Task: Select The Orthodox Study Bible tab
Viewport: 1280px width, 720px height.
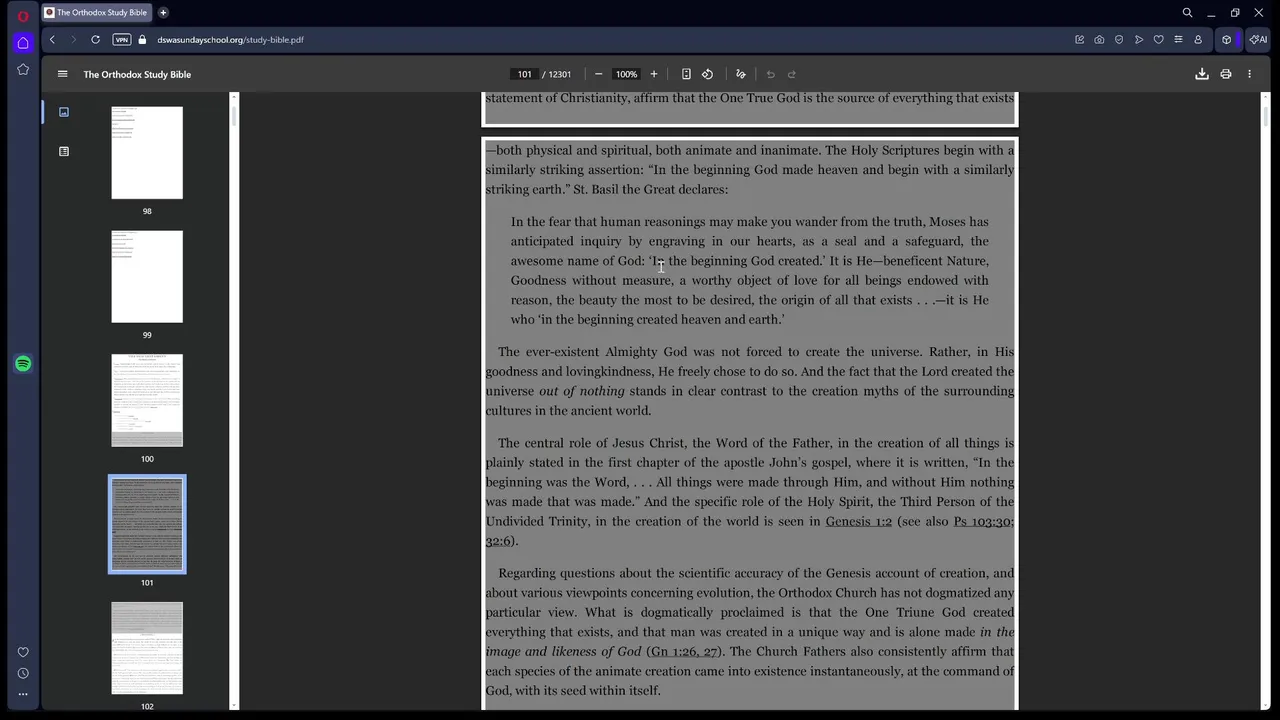Action: 96,13
